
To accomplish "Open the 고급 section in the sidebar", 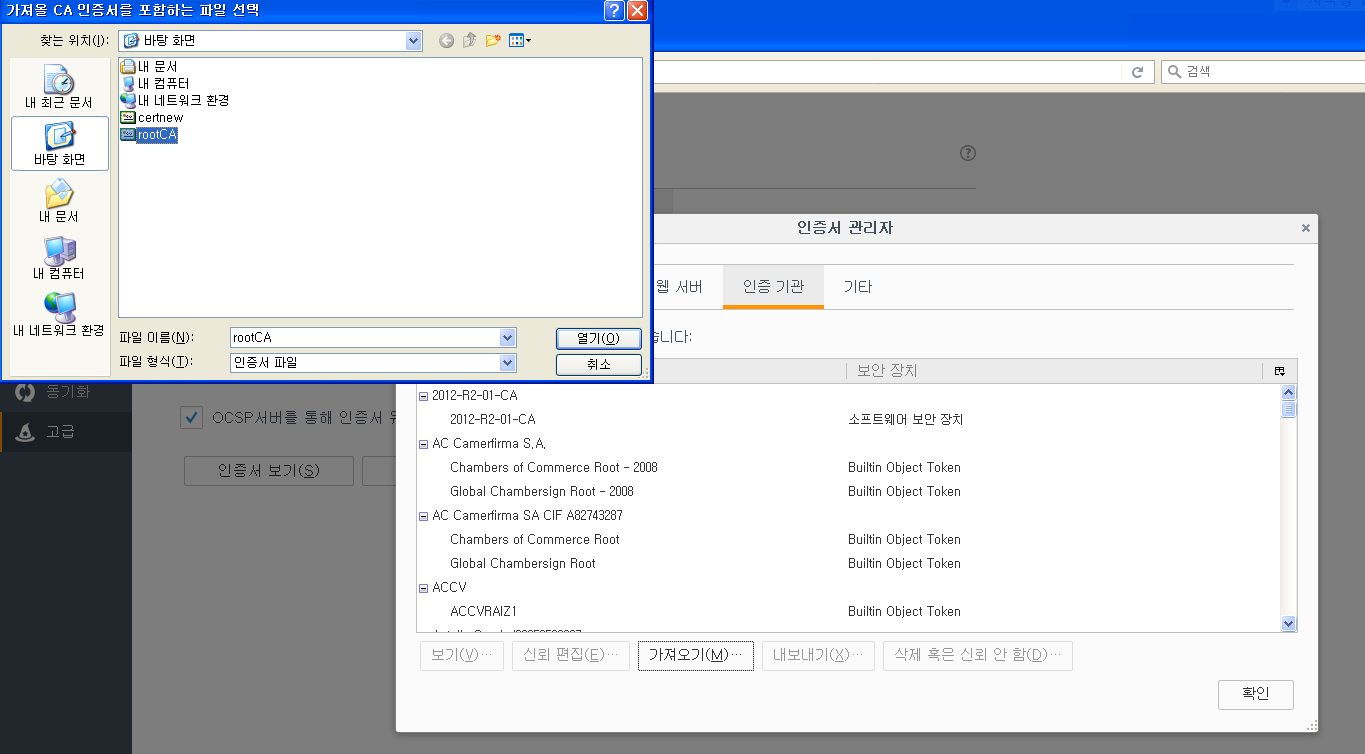I will [x=66, y=432].
